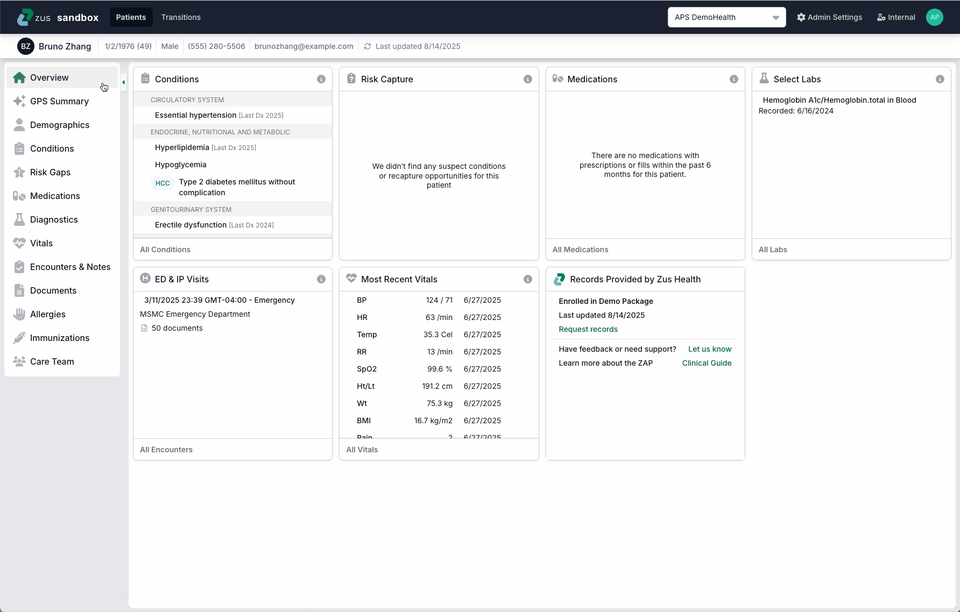The image size is (960, 612).
Task: Click the Zus logo in Records card
Action: (x=559, y=279)
